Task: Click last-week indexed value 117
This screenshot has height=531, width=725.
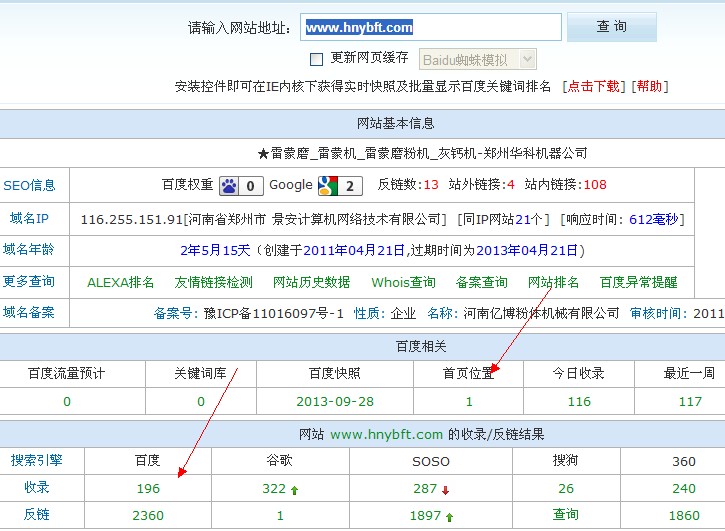Action: click(x=690, y=401)
